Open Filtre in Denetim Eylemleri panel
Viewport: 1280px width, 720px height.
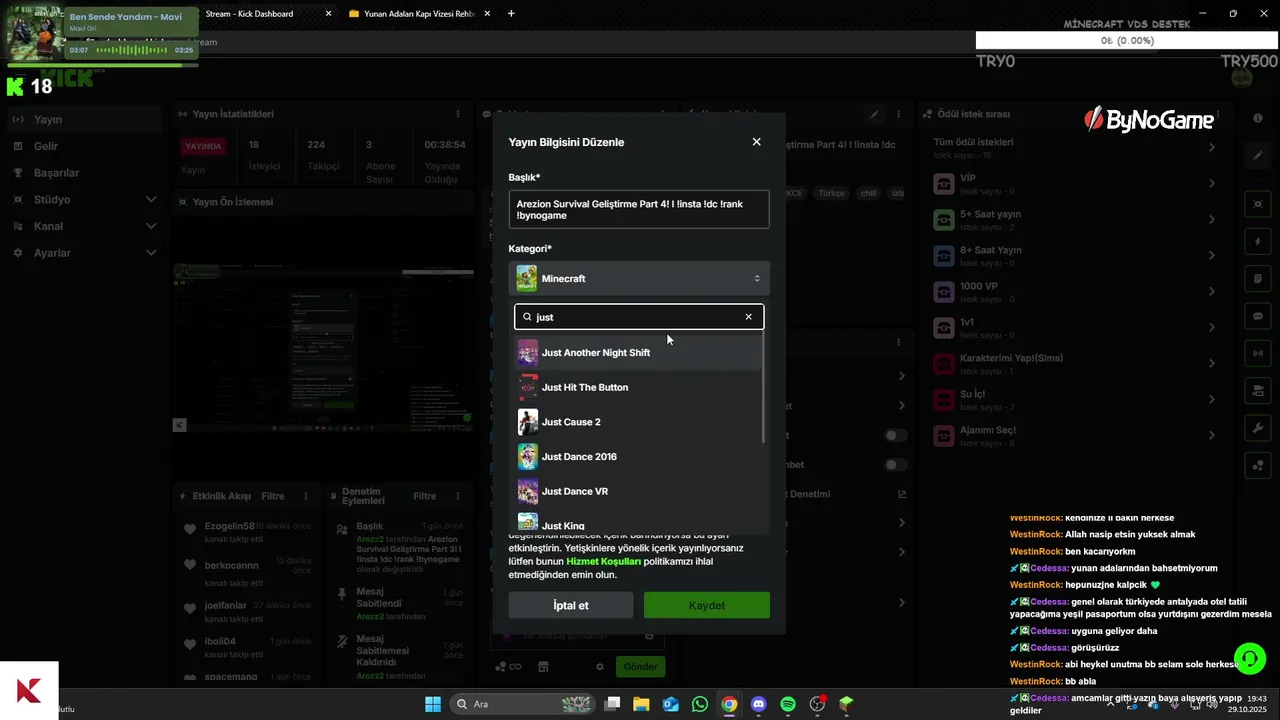tap(425, 496)
